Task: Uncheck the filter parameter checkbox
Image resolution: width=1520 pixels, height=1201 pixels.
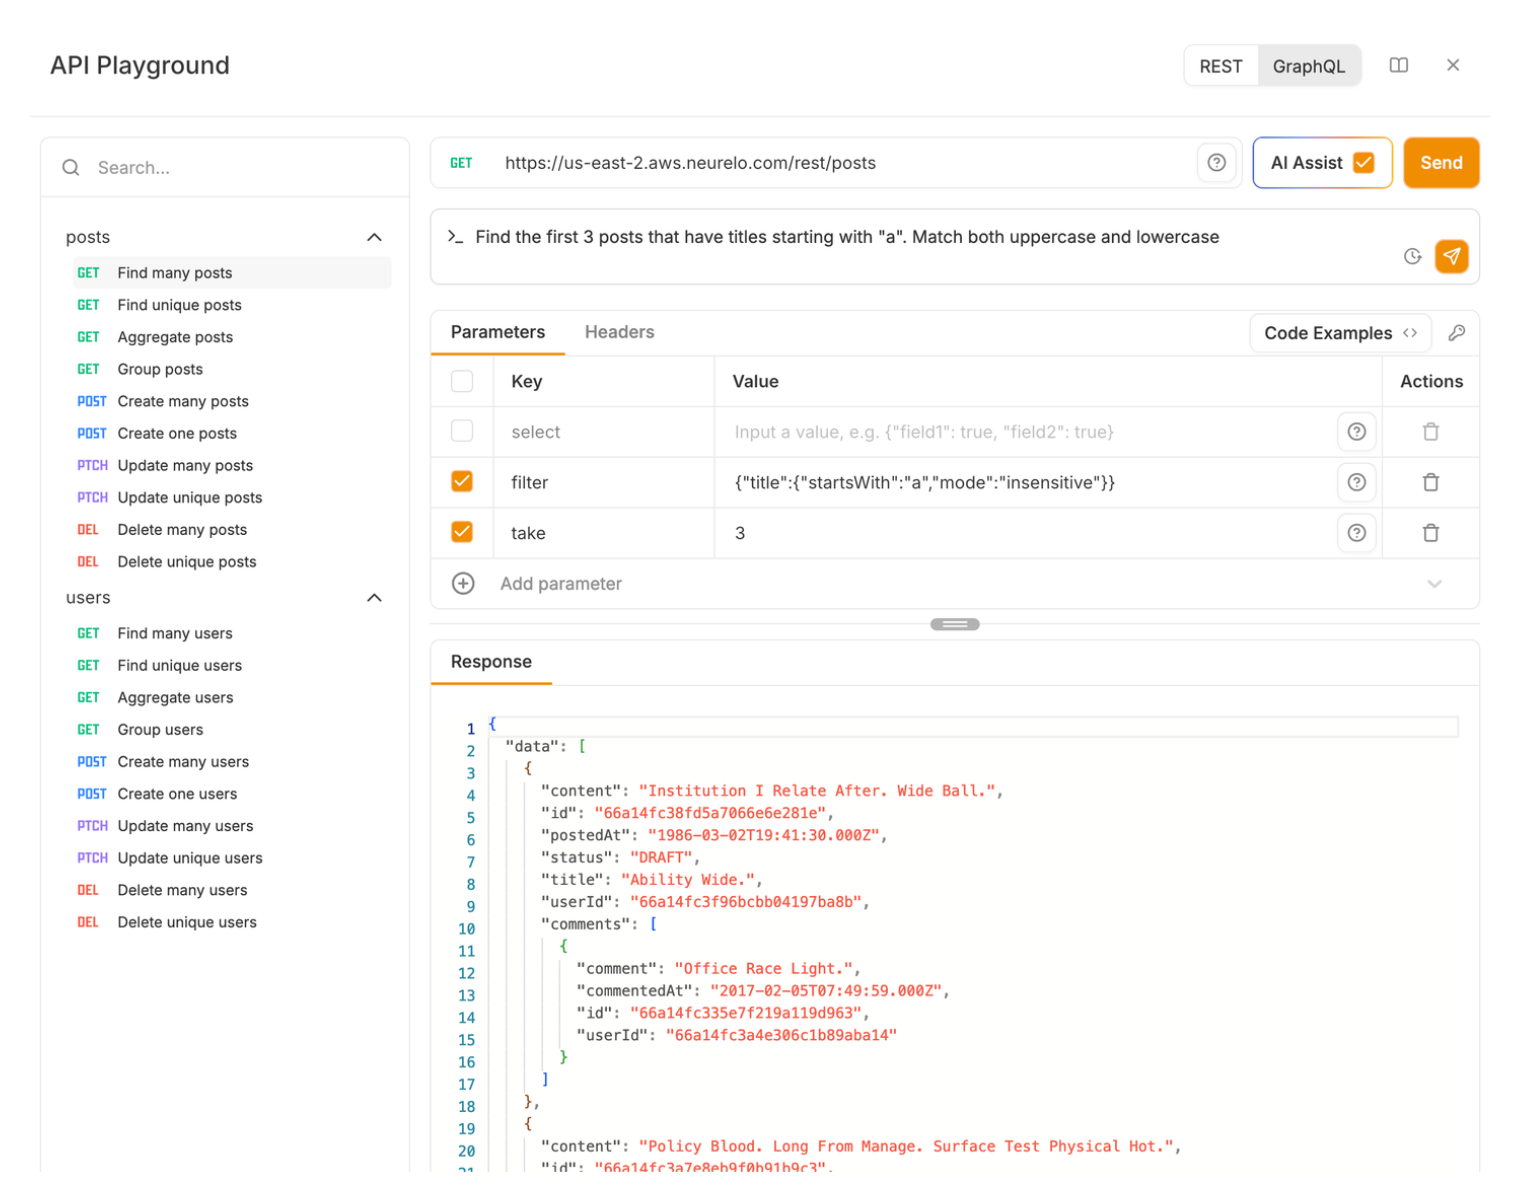Action: (x=462, y=482)
